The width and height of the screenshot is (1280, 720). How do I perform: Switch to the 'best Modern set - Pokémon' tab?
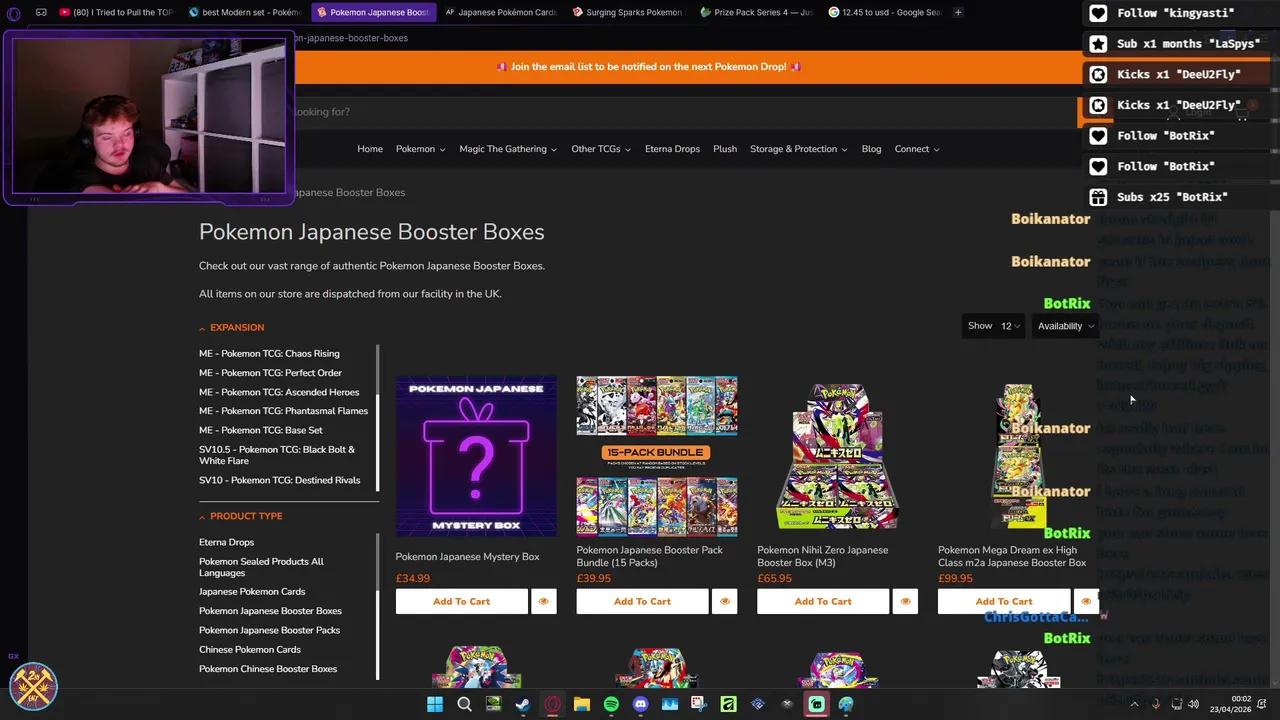(243, 13)
